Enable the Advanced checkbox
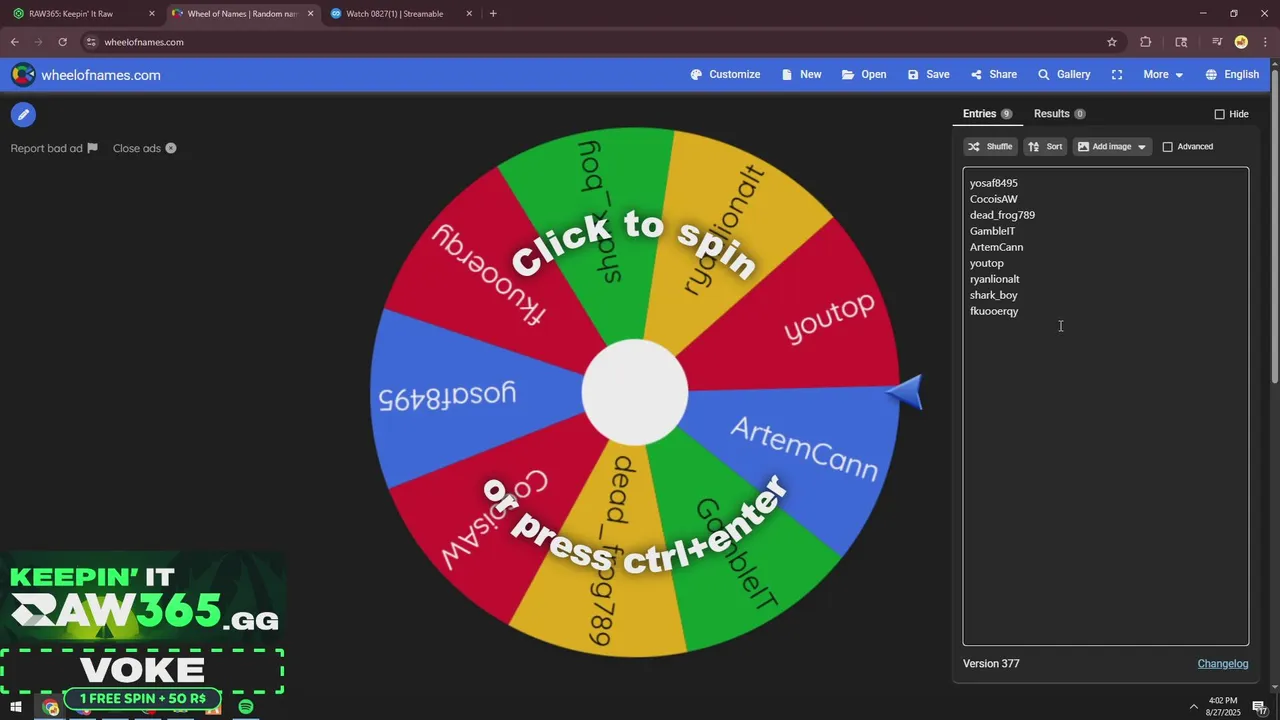Image resolution: width=1280 pixels, height=720 pixels. point(1167,147)
